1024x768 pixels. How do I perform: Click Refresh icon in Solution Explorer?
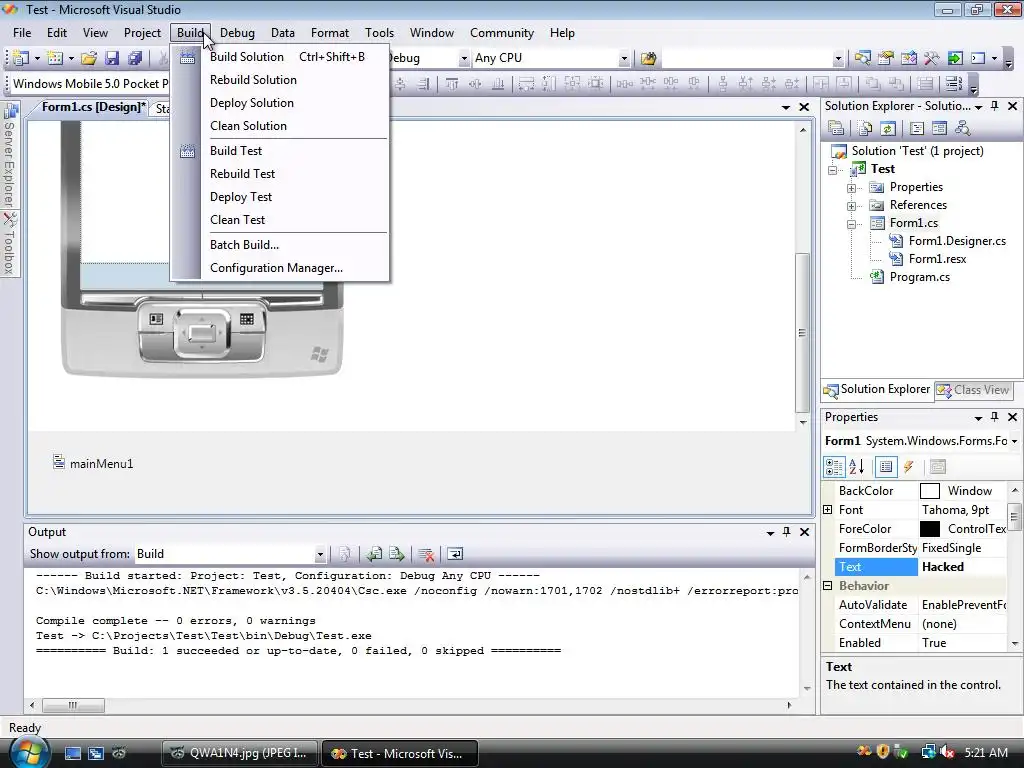pos(888,128)
